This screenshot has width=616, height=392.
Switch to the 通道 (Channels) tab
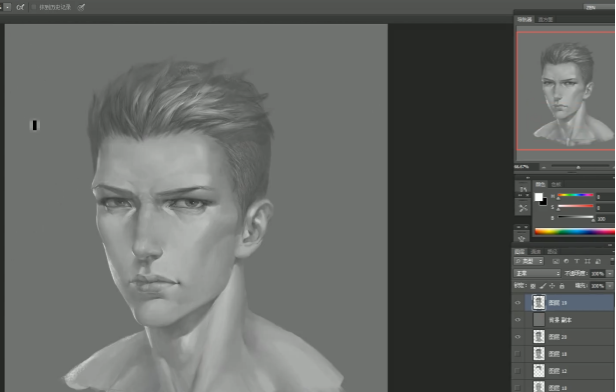pos(535,251)
